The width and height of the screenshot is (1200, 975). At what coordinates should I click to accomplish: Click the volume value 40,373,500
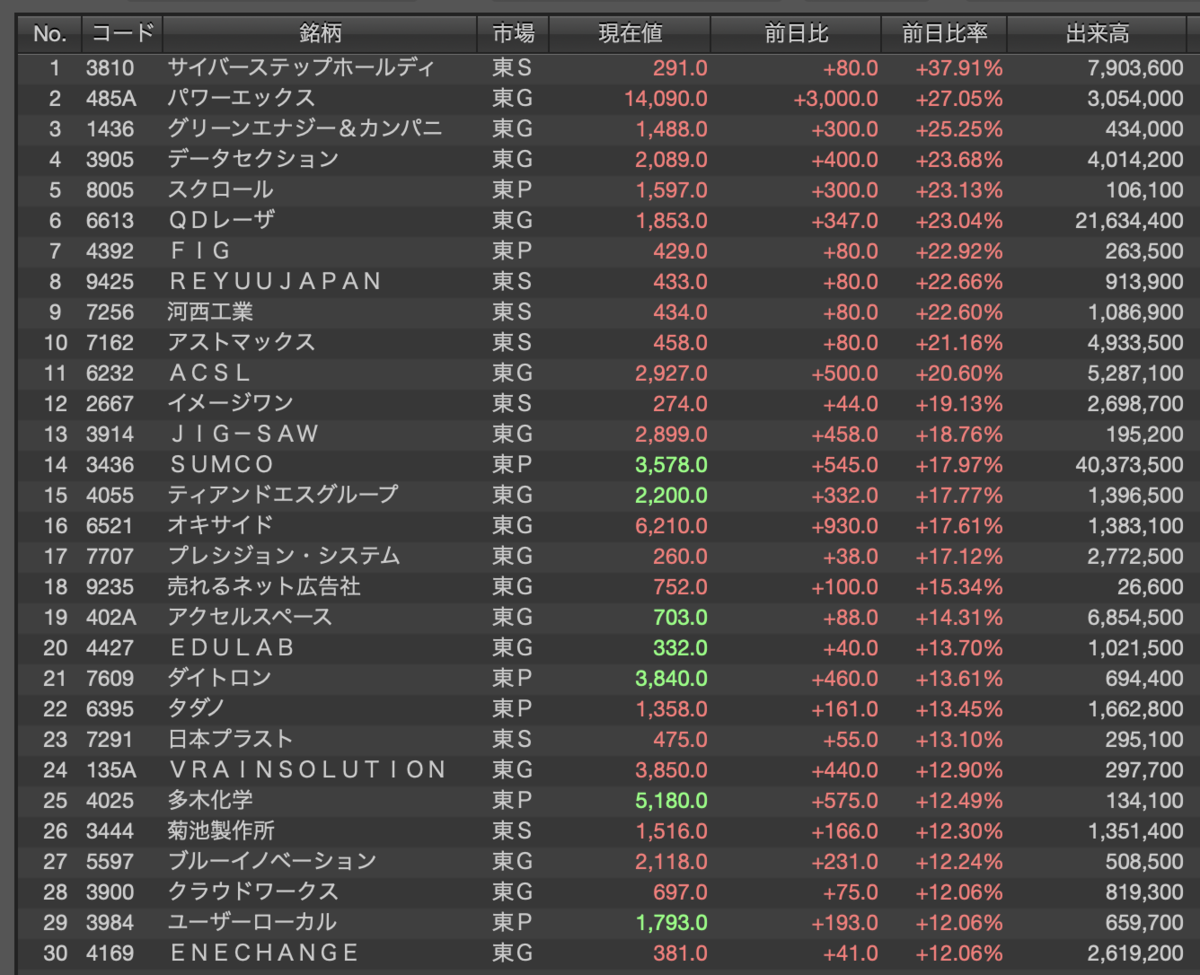(x=1130, y=464)
